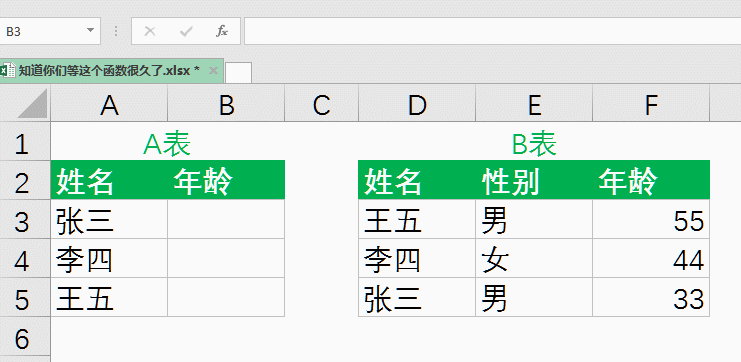This screenshot has height=362, width=741.
Task: Click the select-all triangle at grid corner
Action: pos(32,104)
